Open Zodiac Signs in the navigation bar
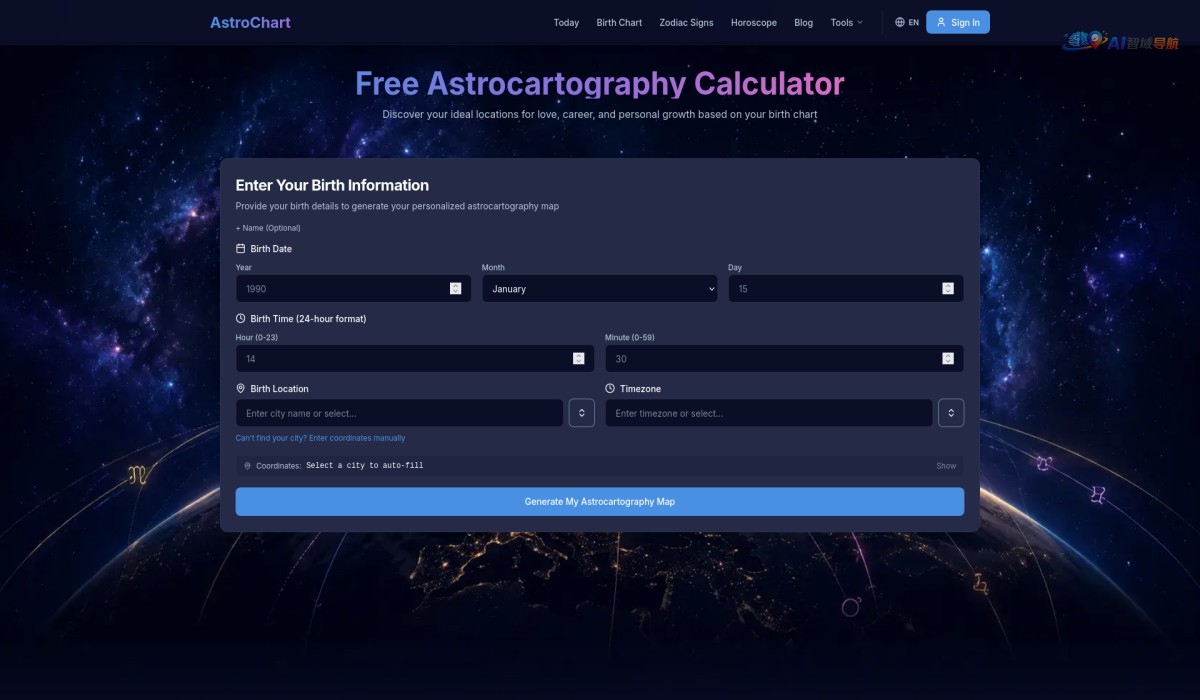This screenshot has height=700, width=1200. click(686, 22)
